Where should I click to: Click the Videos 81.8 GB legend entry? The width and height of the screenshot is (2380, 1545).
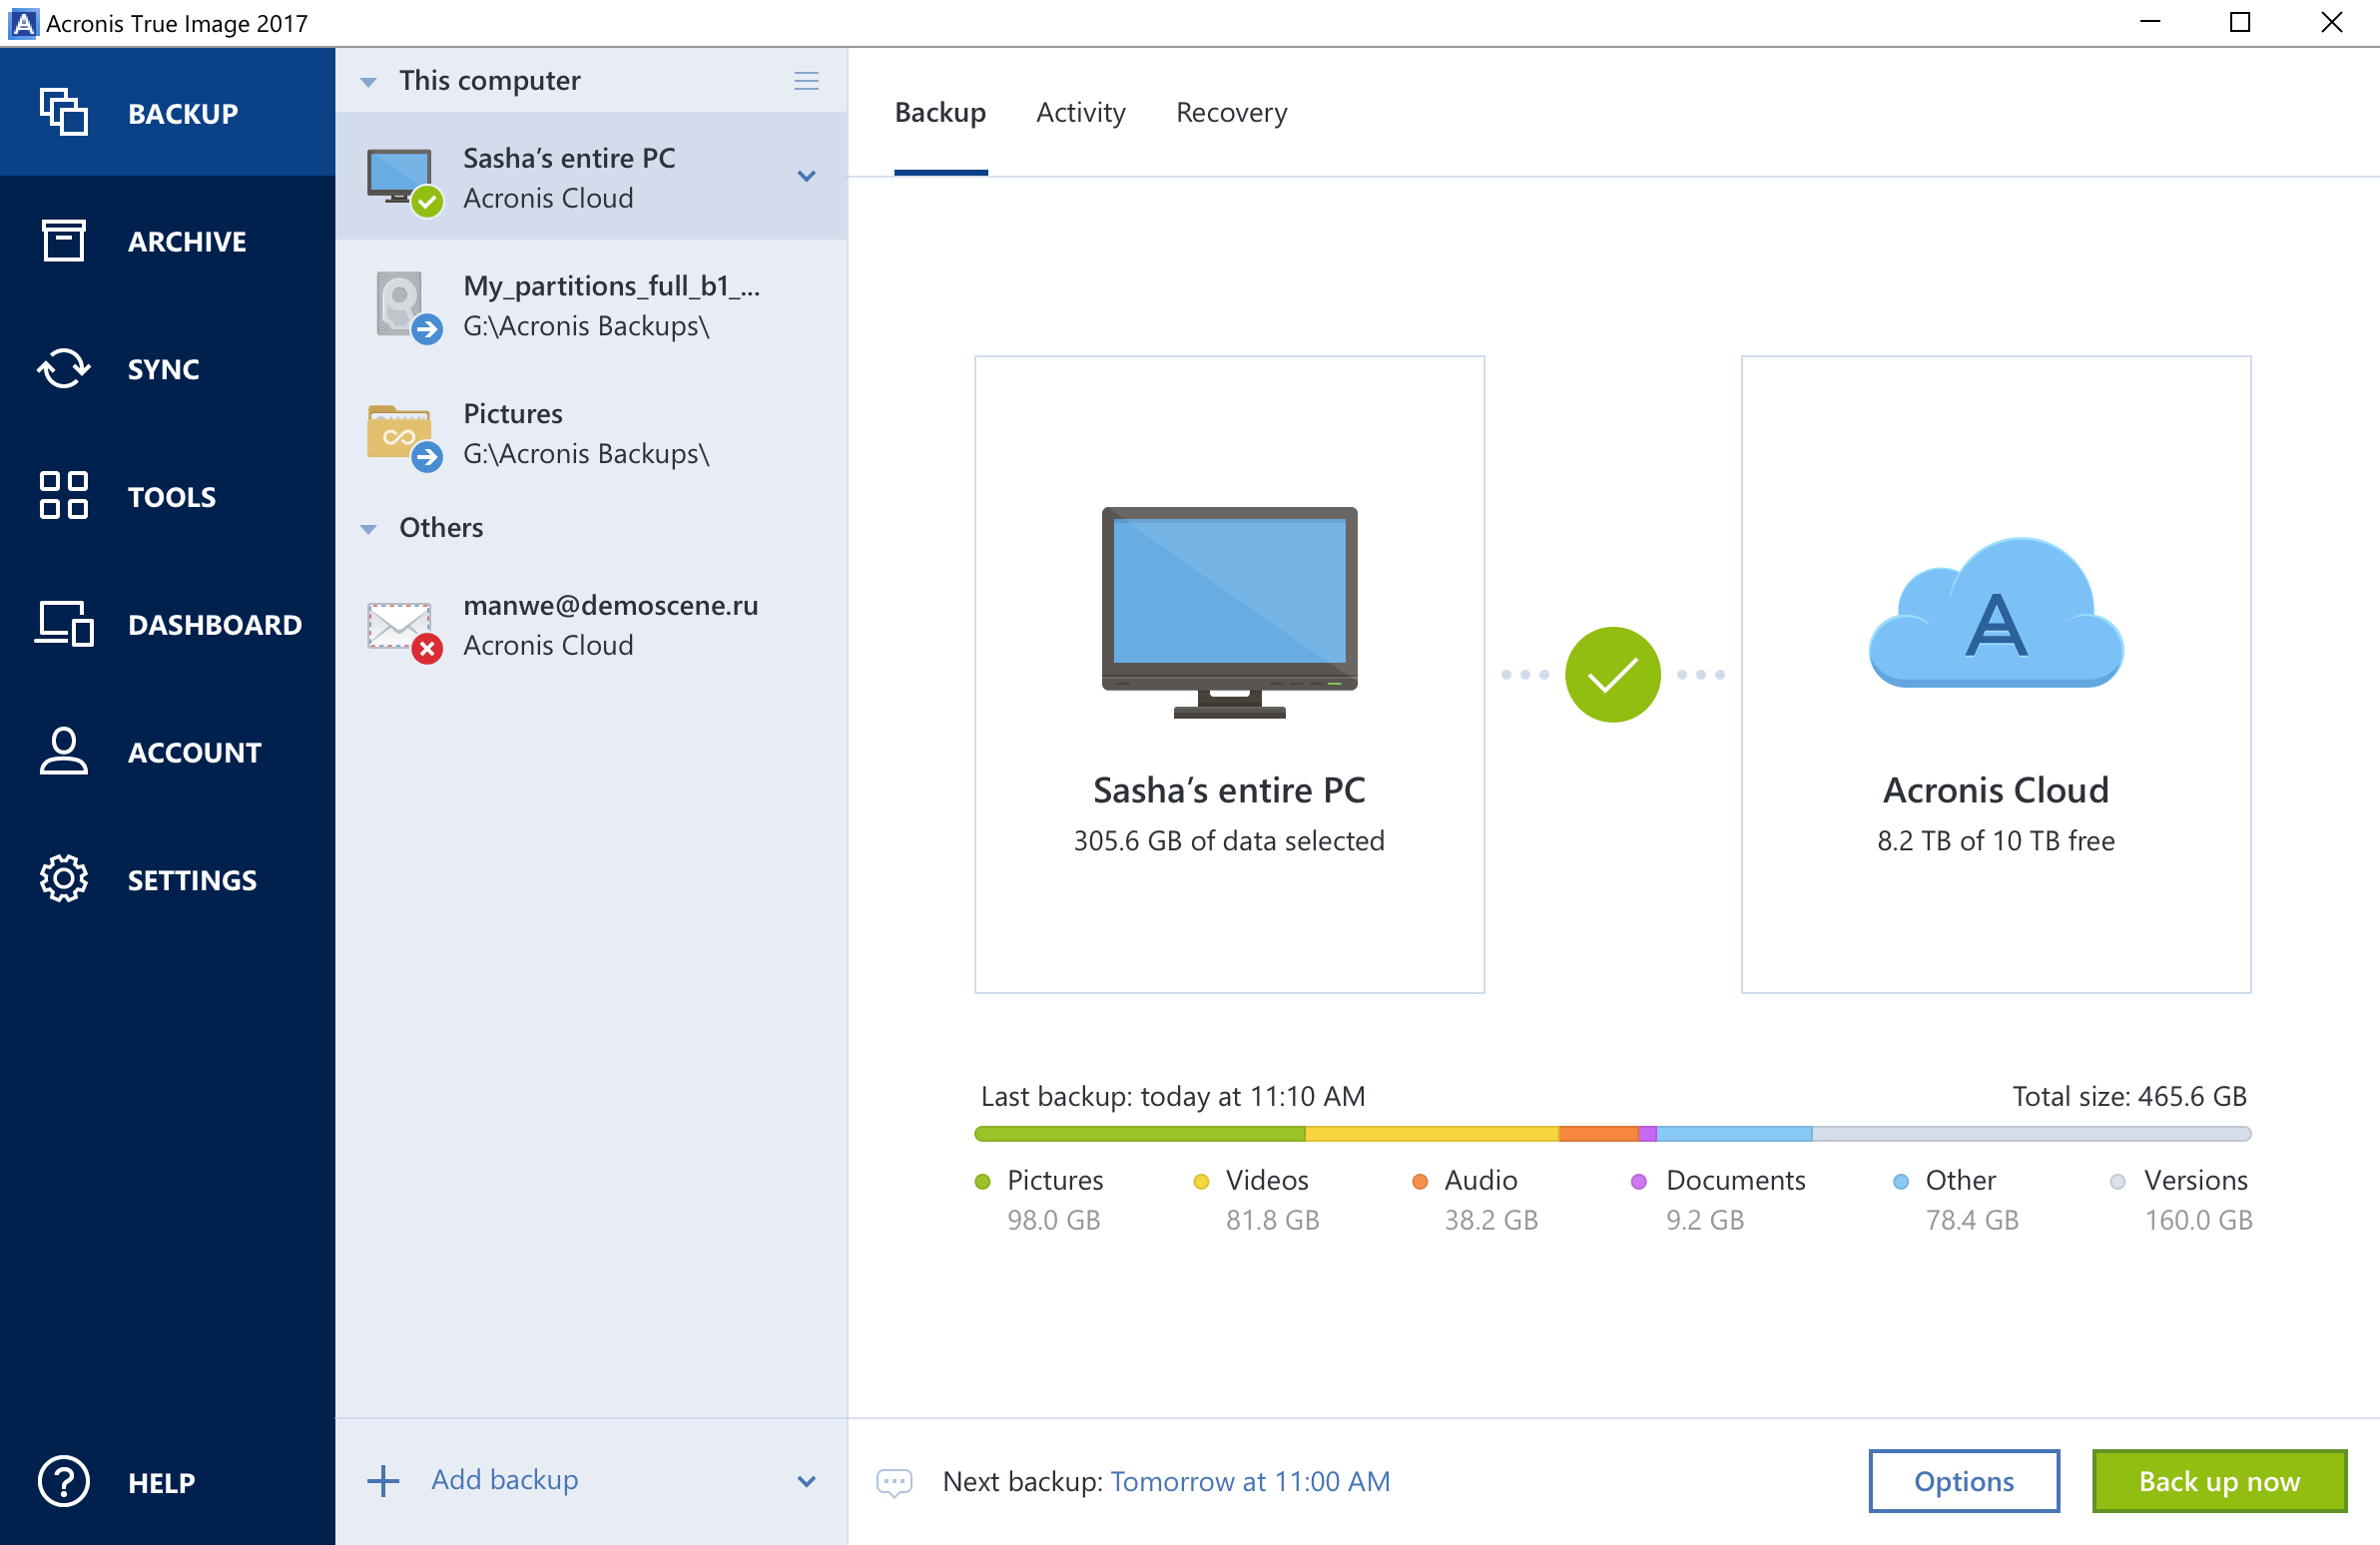[x=1257, y=1200]
